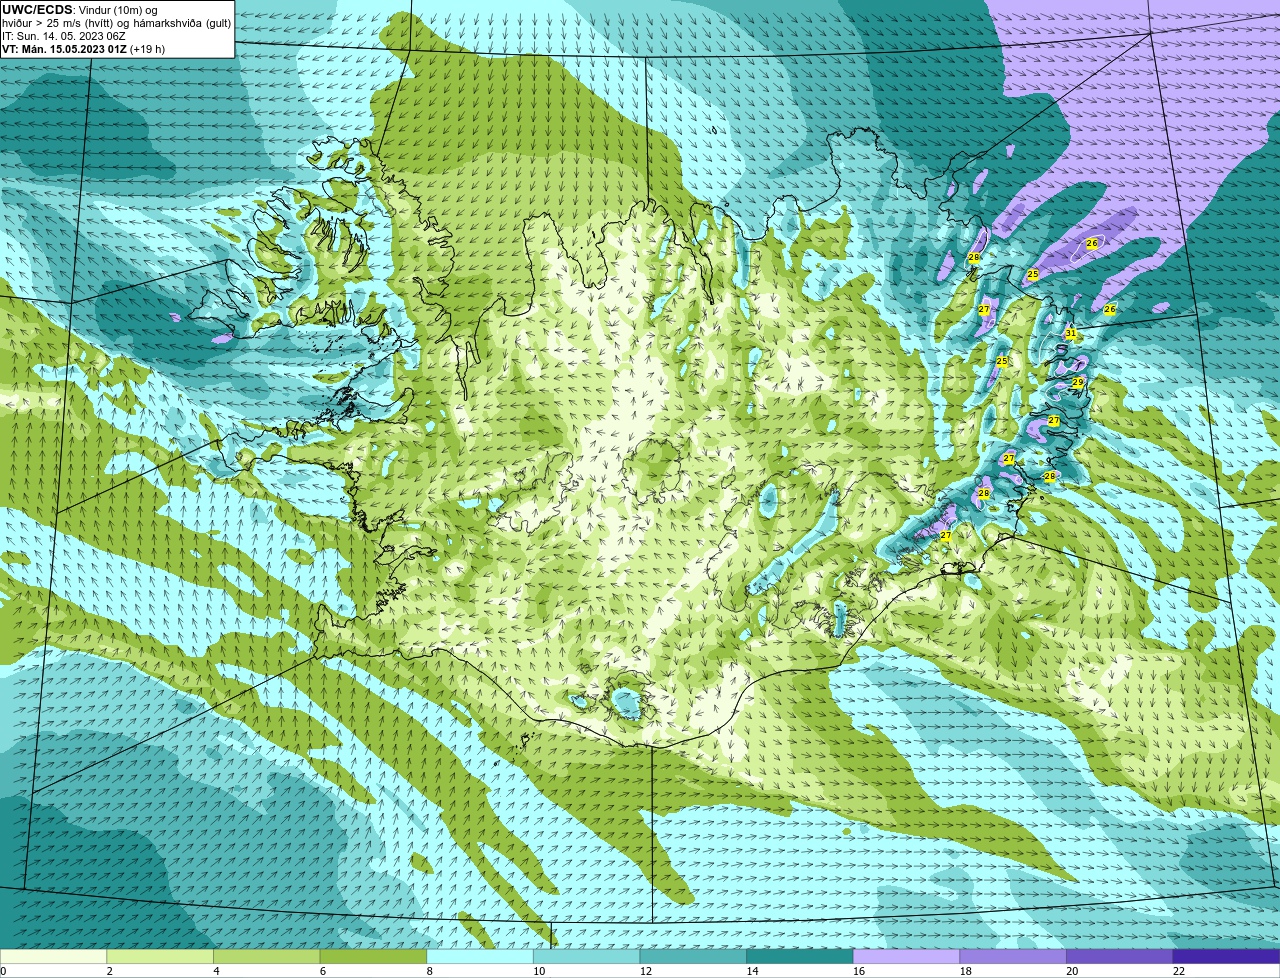Select the 2–4 m/s light green legend swatch
Viewport: 1280px width, 978px height.
point(160,957)
